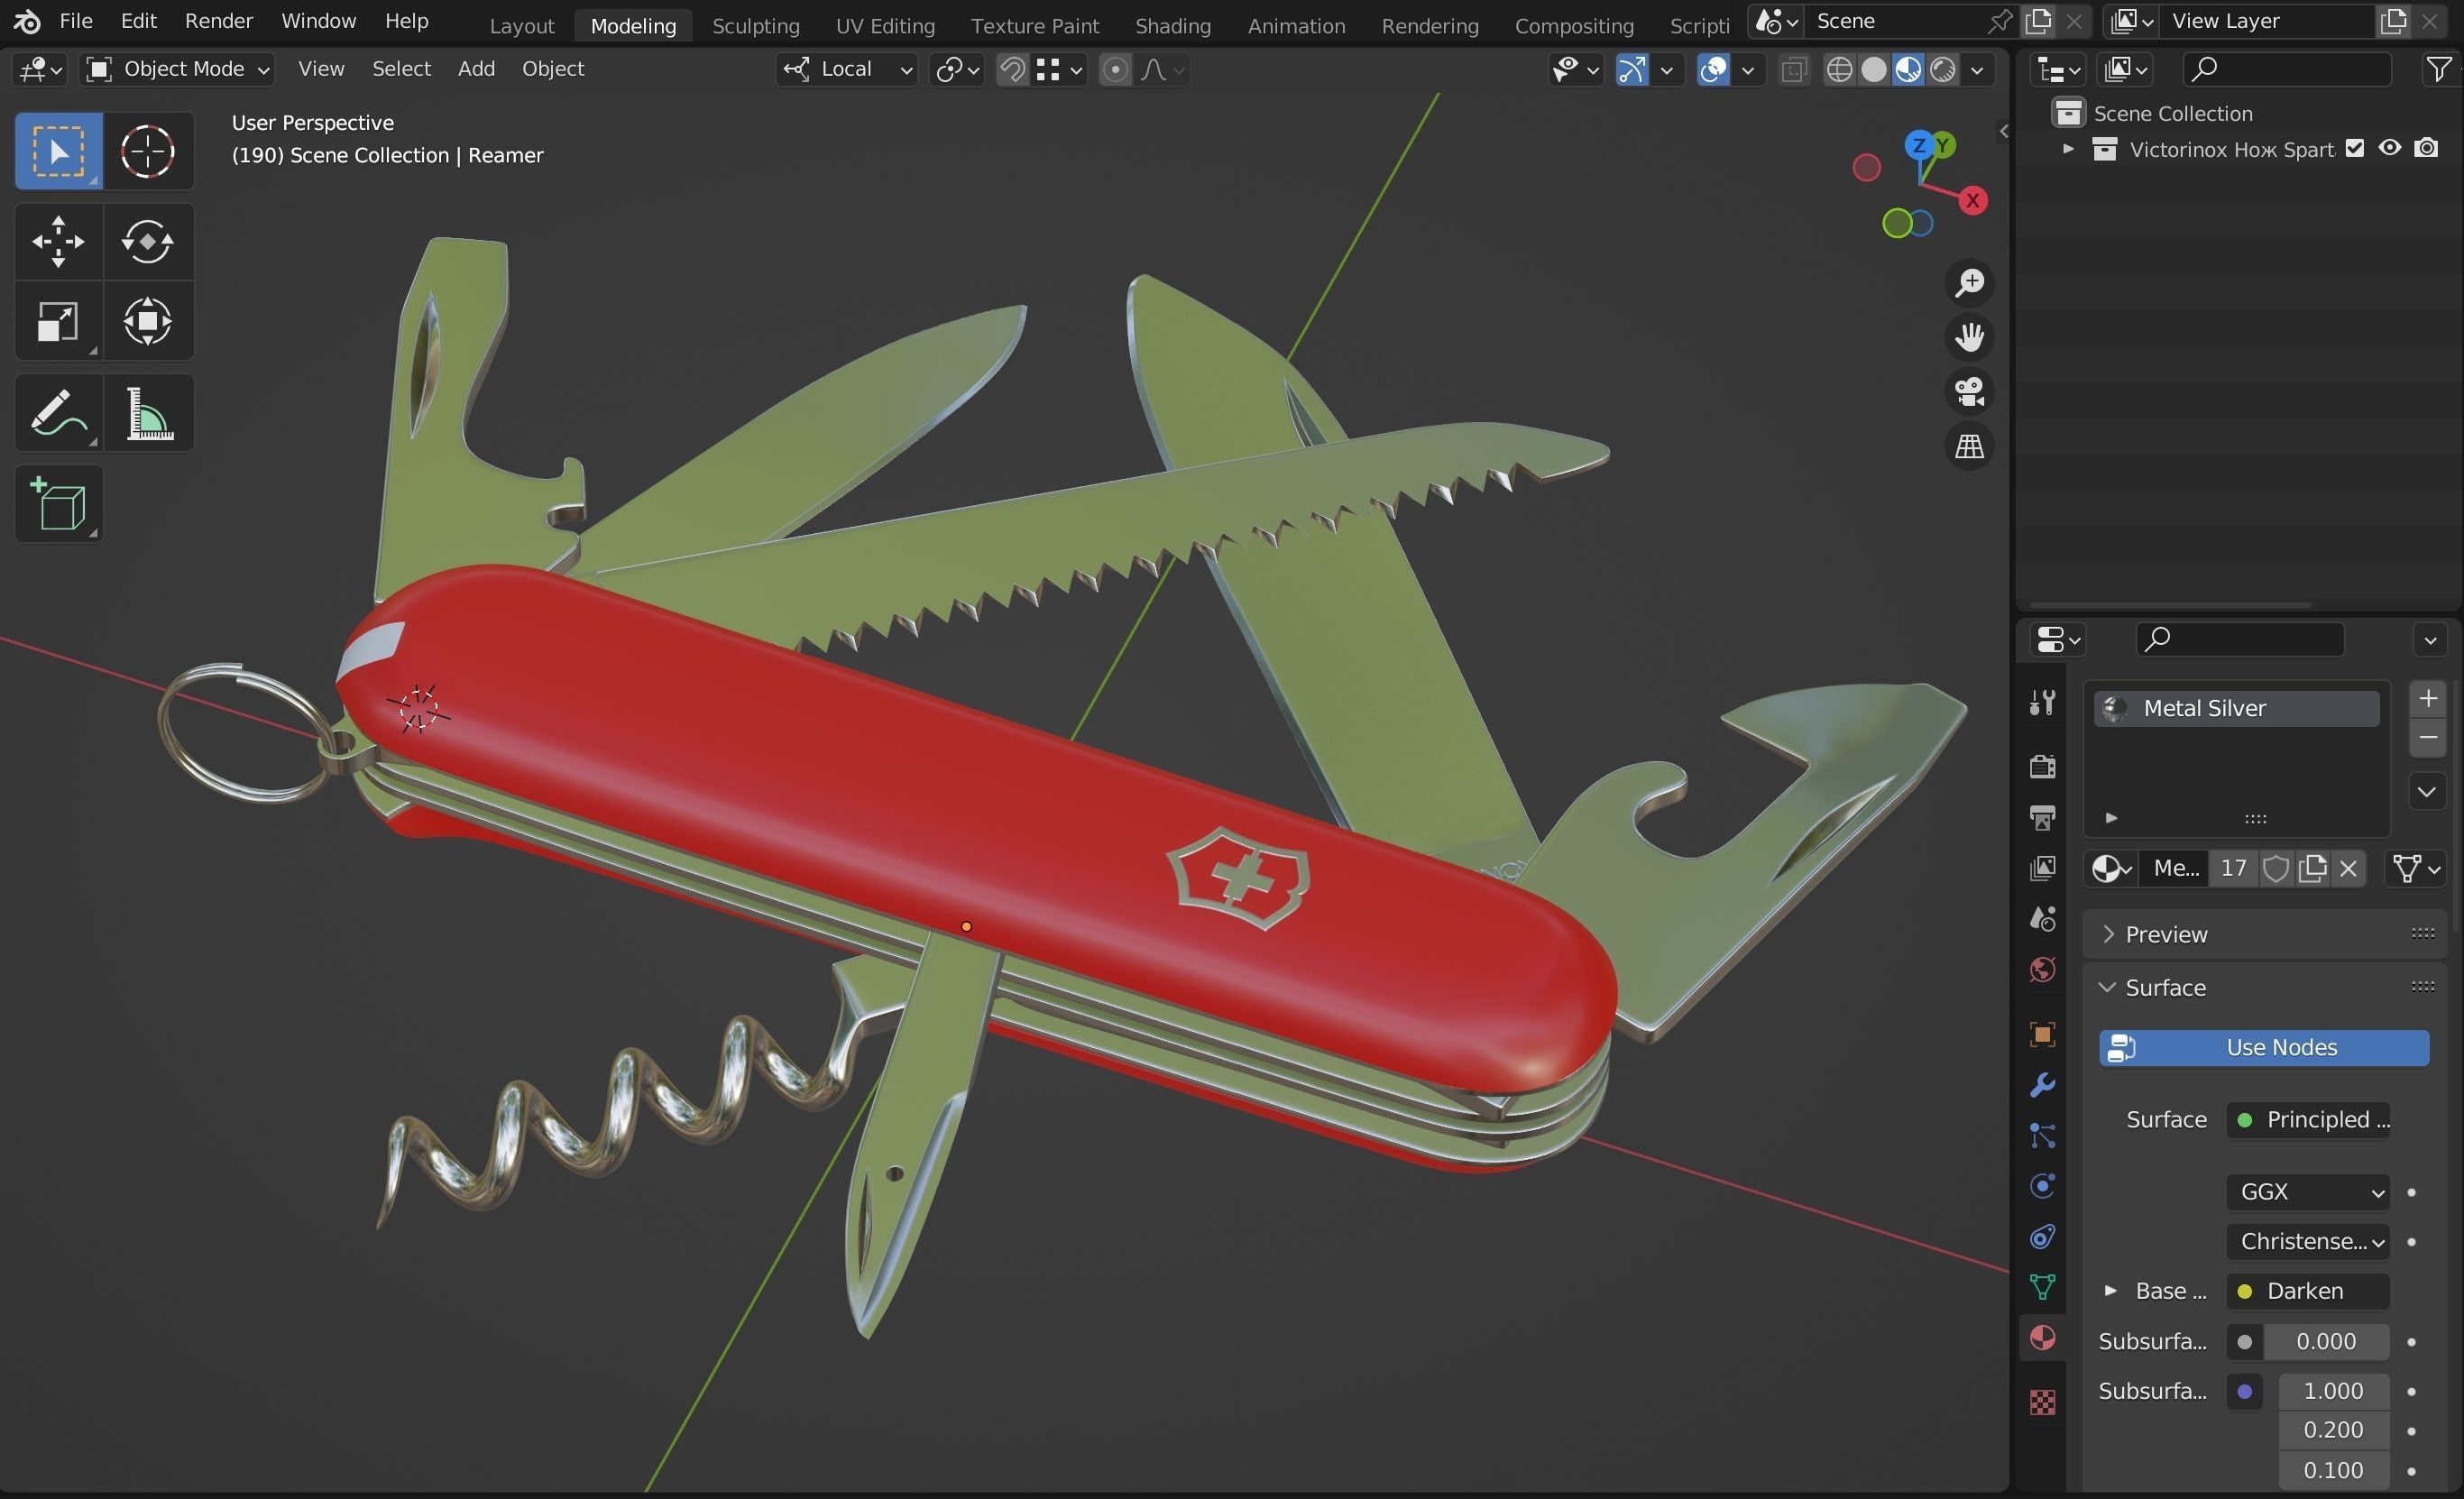Switch to solid shading
The width and height of the screenshot is (2464, 1499).
(1874, 69)
